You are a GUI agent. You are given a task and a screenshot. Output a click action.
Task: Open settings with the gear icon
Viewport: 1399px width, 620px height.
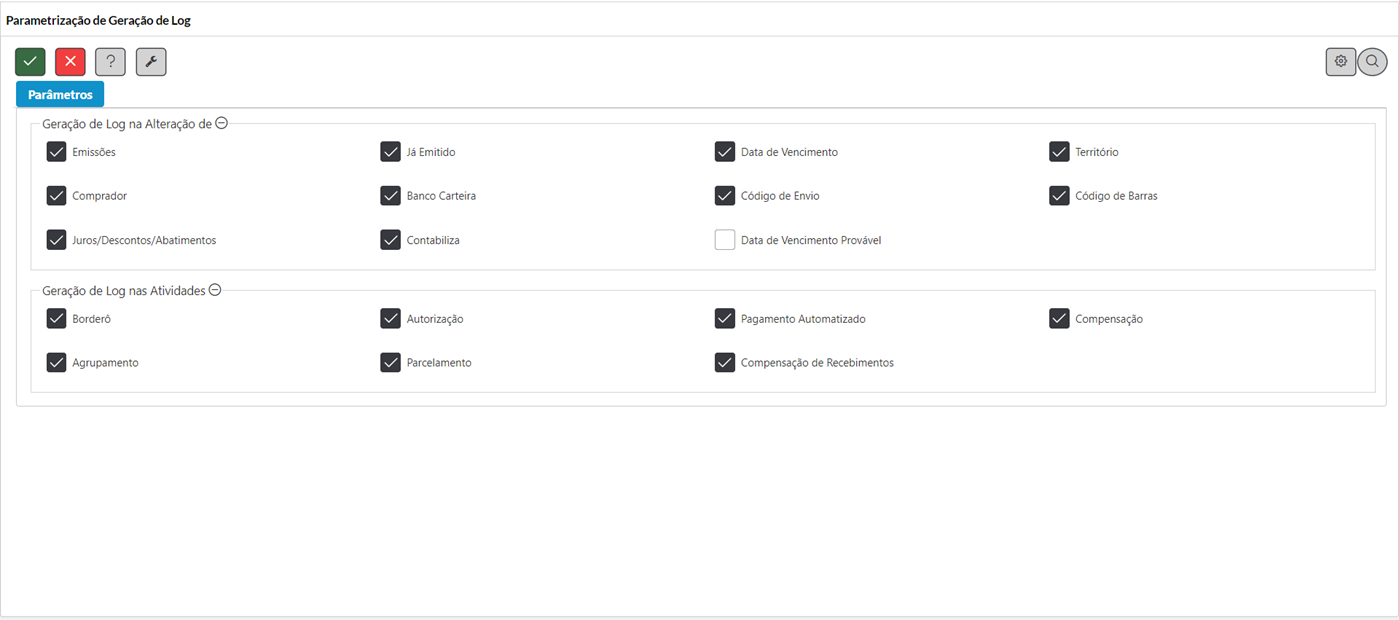[x=1341, y=62]
